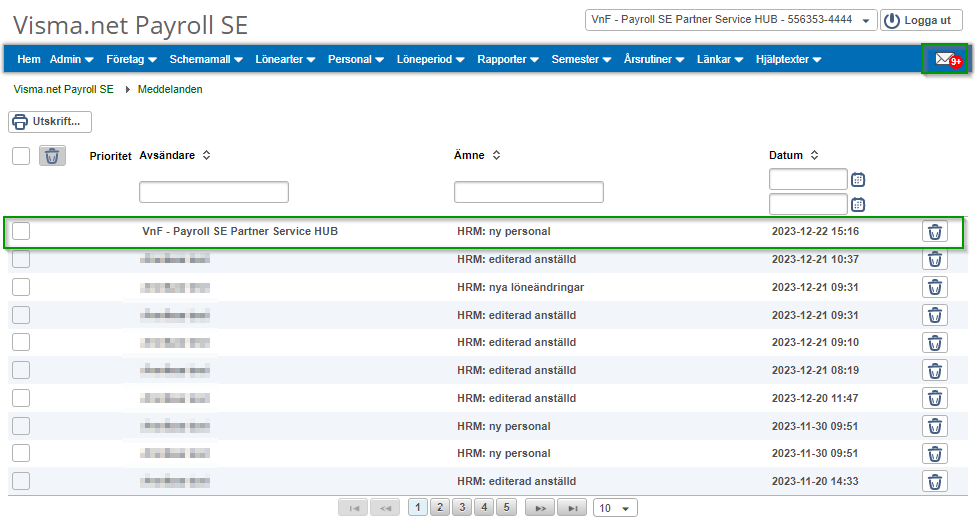Focus the Avsändare filter field
Screen dimensions: 975x531
(214, 192)
